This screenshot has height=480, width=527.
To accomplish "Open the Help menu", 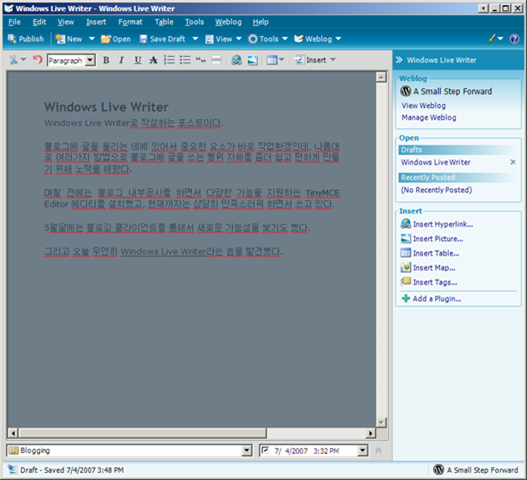I will point(260,22).
